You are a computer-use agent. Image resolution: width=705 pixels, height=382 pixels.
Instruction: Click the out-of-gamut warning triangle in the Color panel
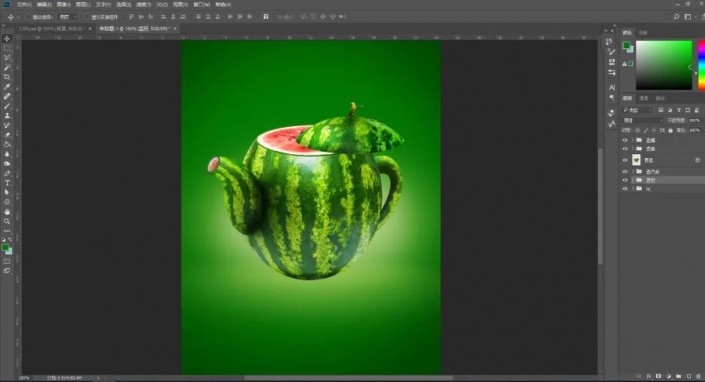(624, 64)
